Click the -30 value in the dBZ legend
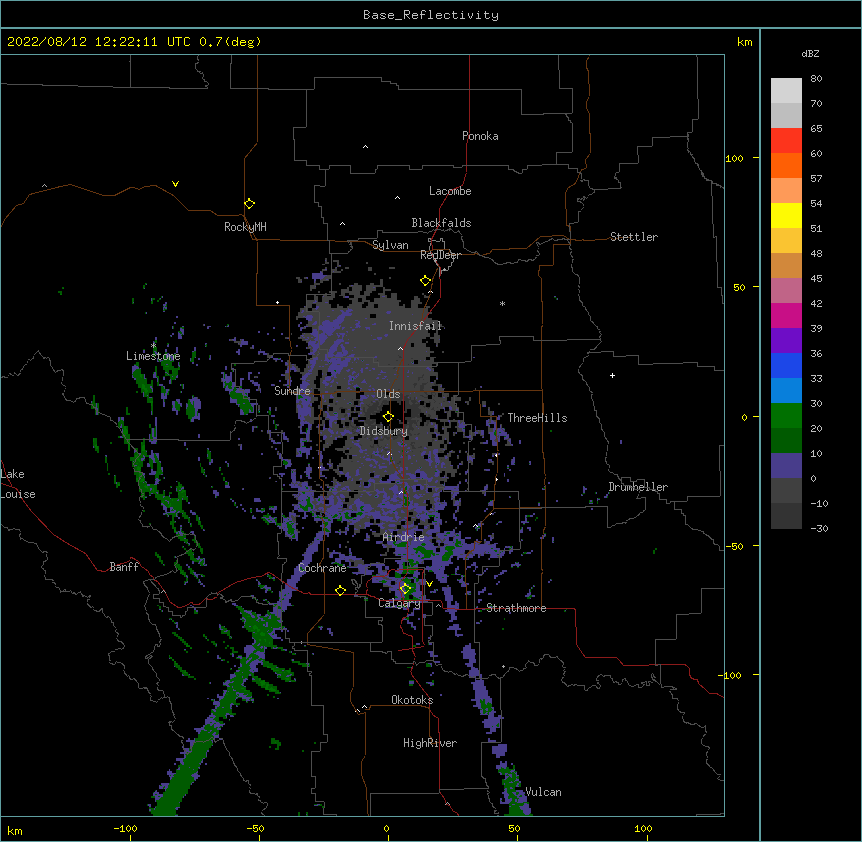The height and width of the screenshot is (842, 862). (819, 529)
